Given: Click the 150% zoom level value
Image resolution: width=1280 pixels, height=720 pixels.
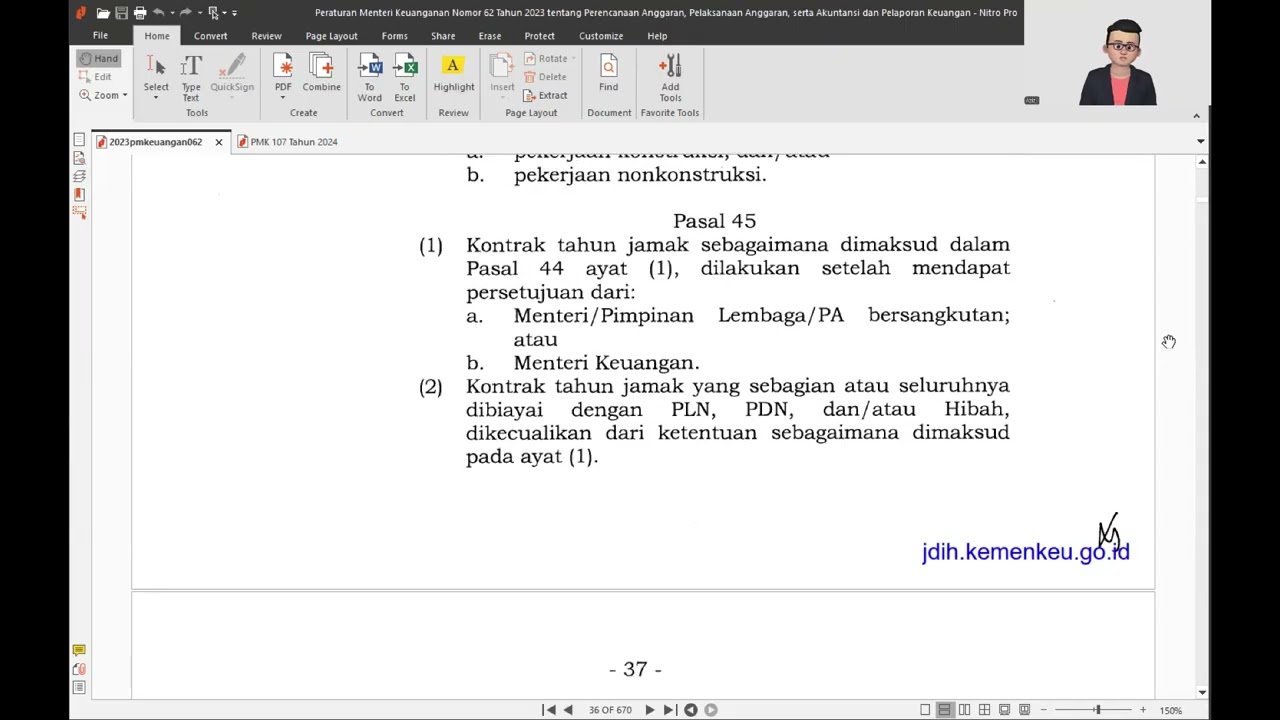Looking at the screenshot, I should (1171, 710).
